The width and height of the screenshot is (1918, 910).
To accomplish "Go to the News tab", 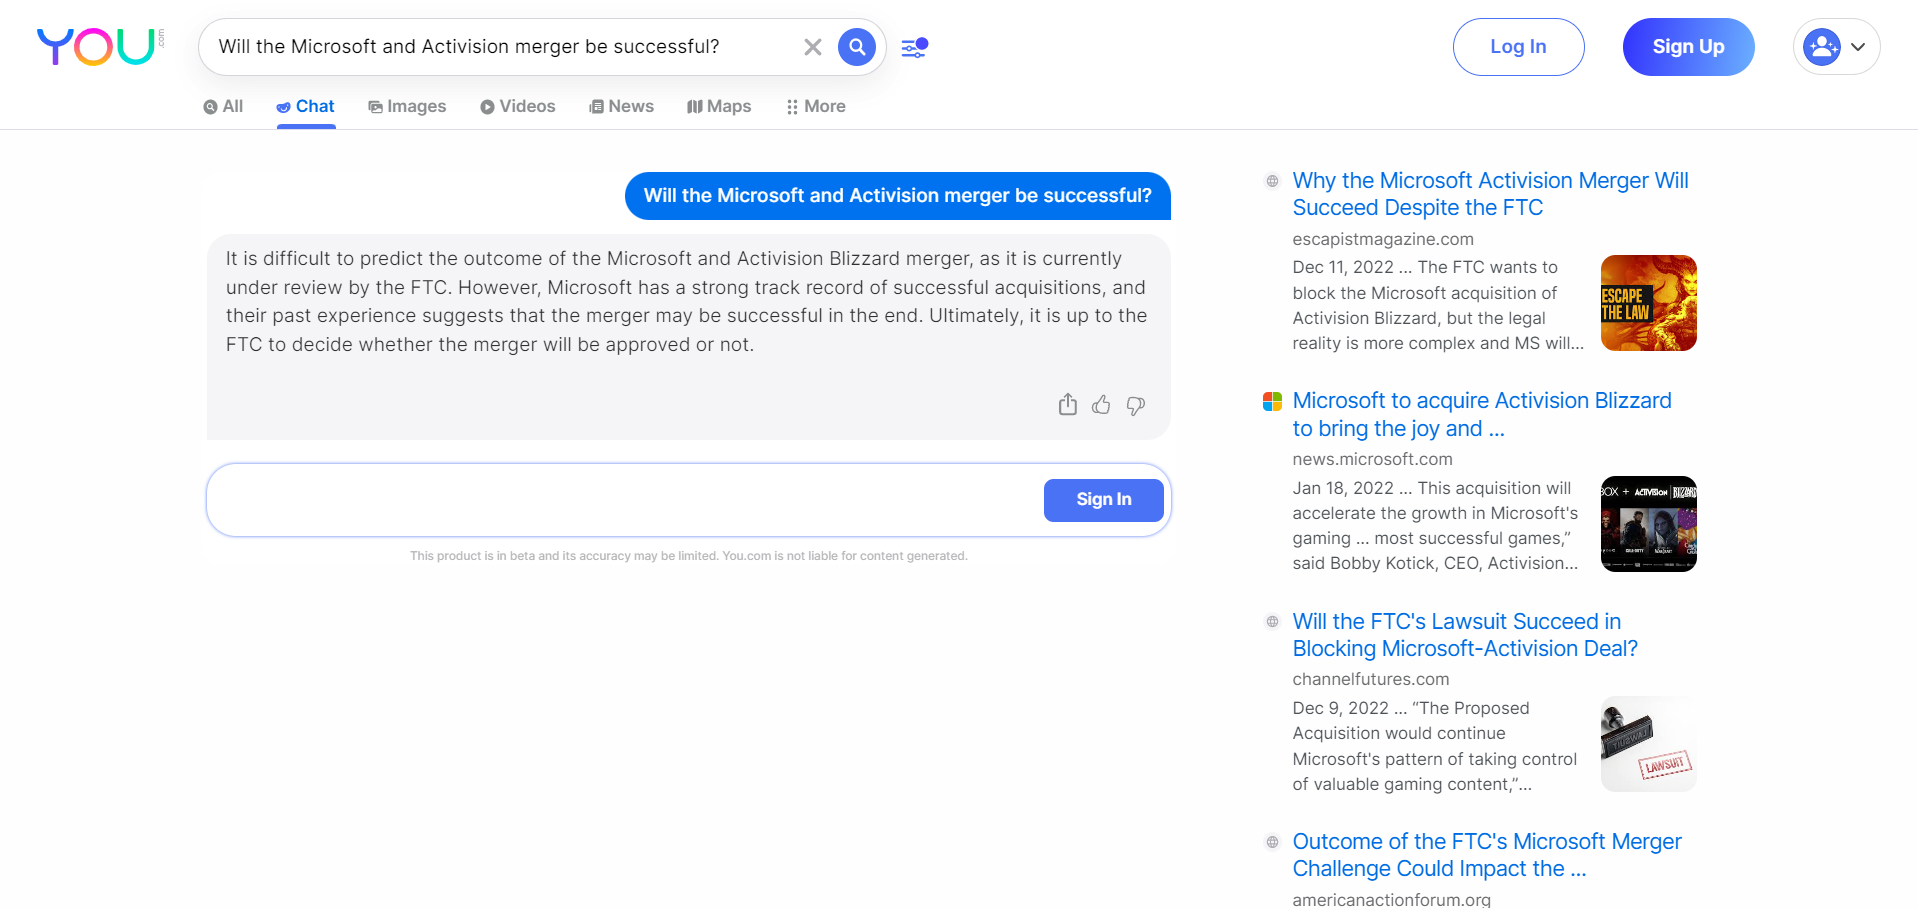I will click(621, 107).
